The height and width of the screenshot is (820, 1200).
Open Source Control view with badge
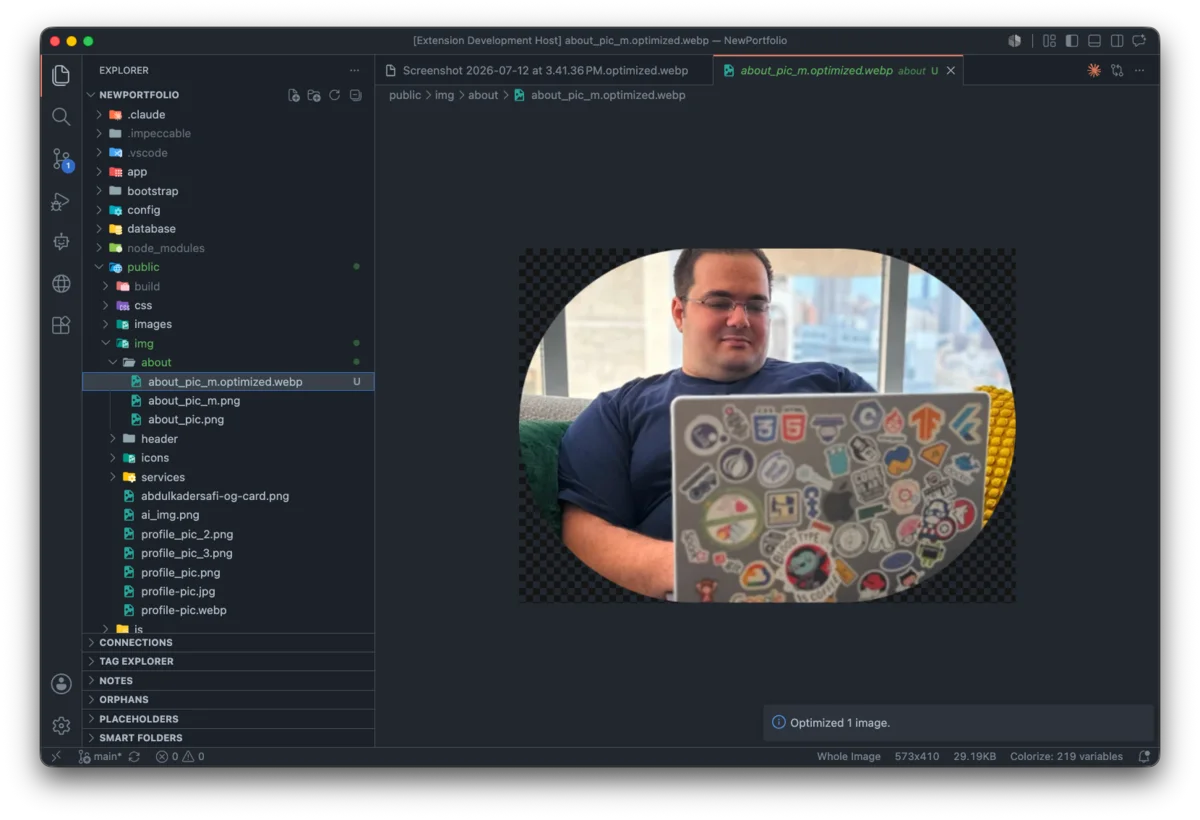(x=61, y=159)
